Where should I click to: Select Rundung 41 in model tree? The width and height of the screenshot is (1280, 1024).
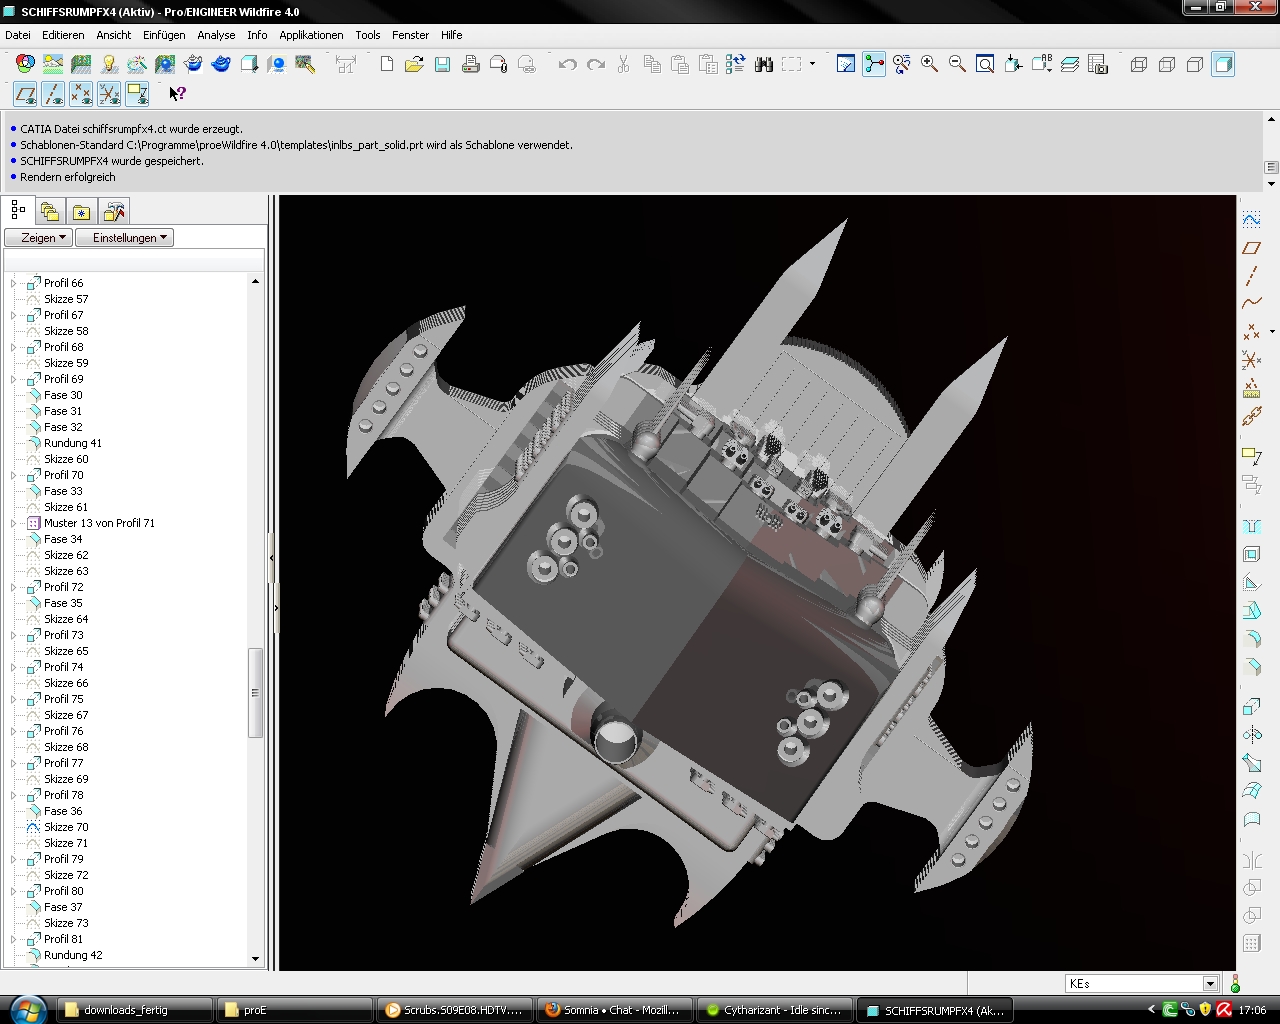[72, 443]
